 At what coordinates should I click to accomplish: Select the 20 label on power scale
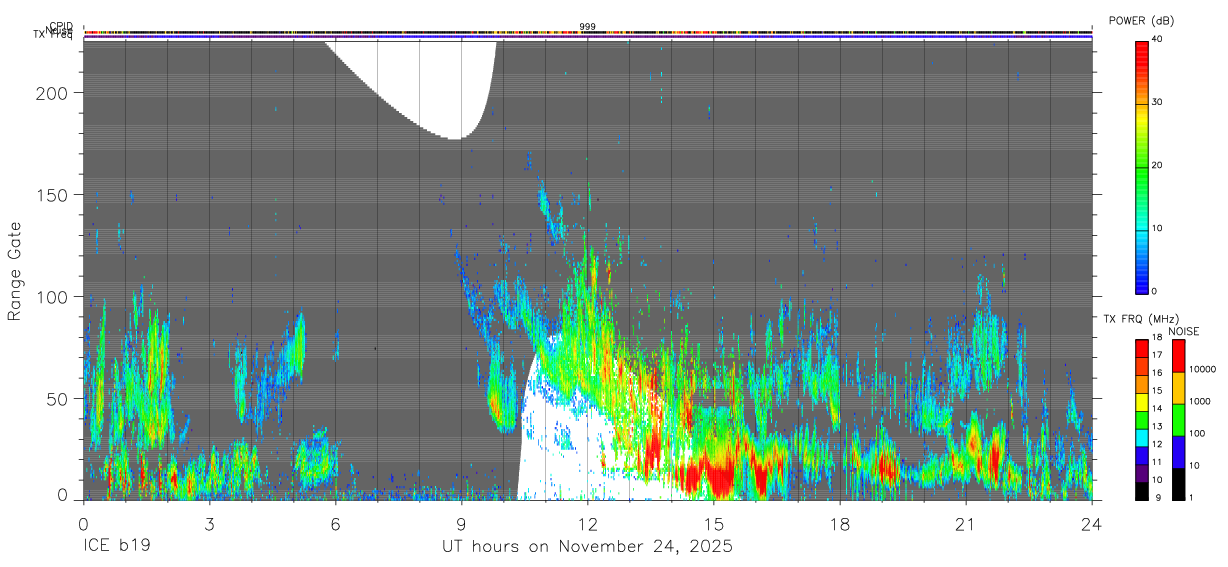click(1158, 166)
